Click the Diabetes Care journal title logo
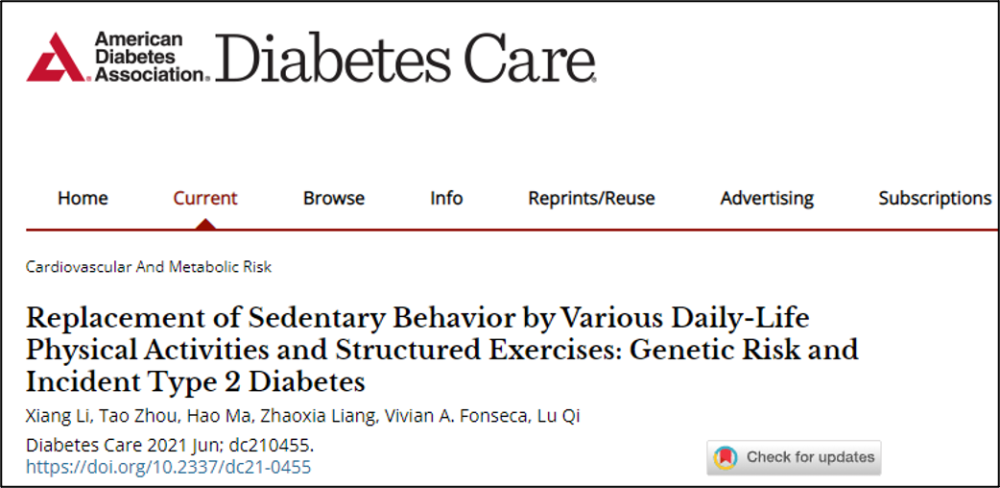 [x=406, y=57]
